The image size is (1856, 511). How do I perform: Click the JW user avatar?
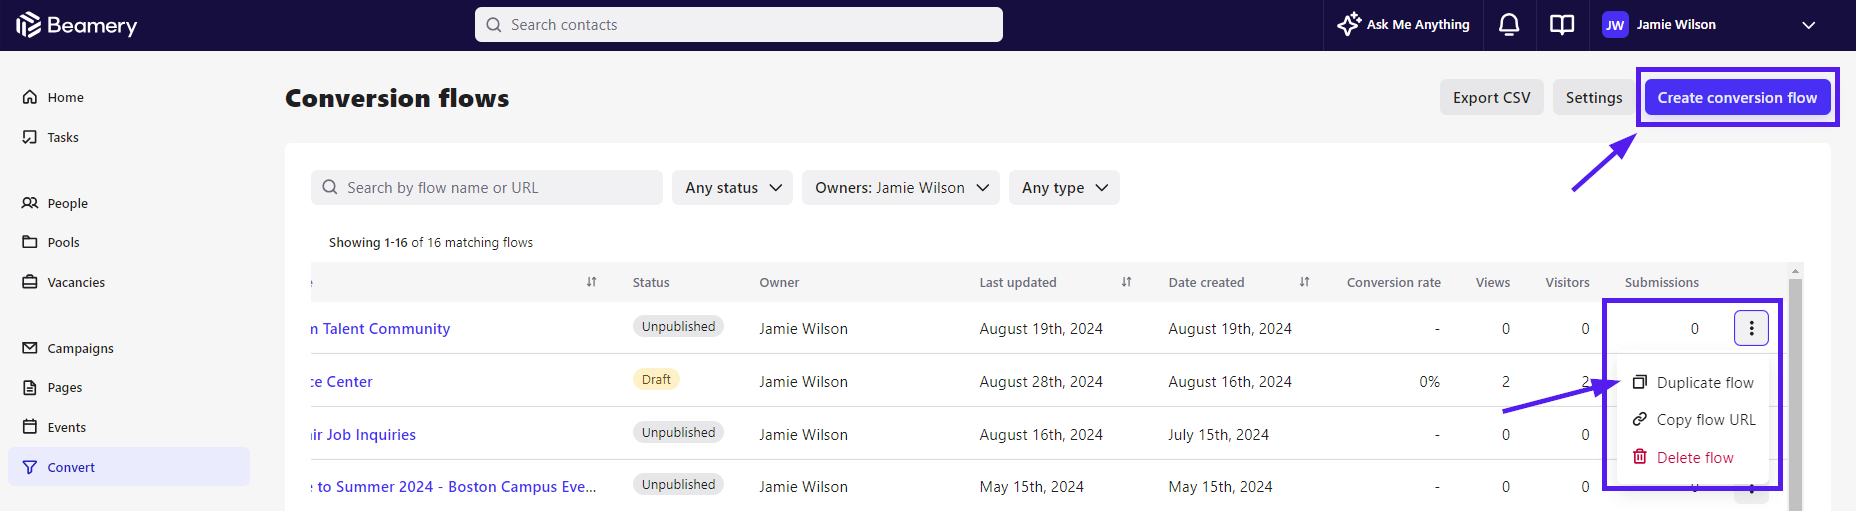pyautogui.click(x=1614, y=25)
